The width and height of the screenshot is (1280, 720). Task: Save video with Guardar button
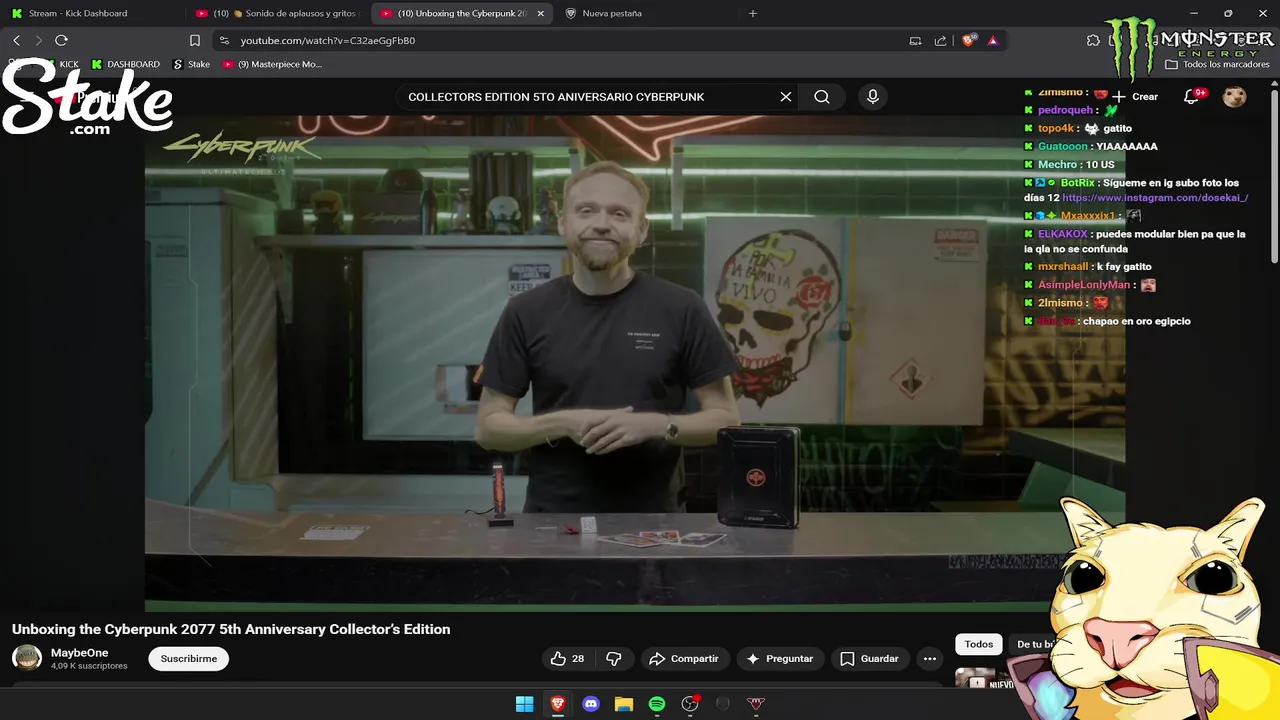pyautogui.click(x=870, y=659)
